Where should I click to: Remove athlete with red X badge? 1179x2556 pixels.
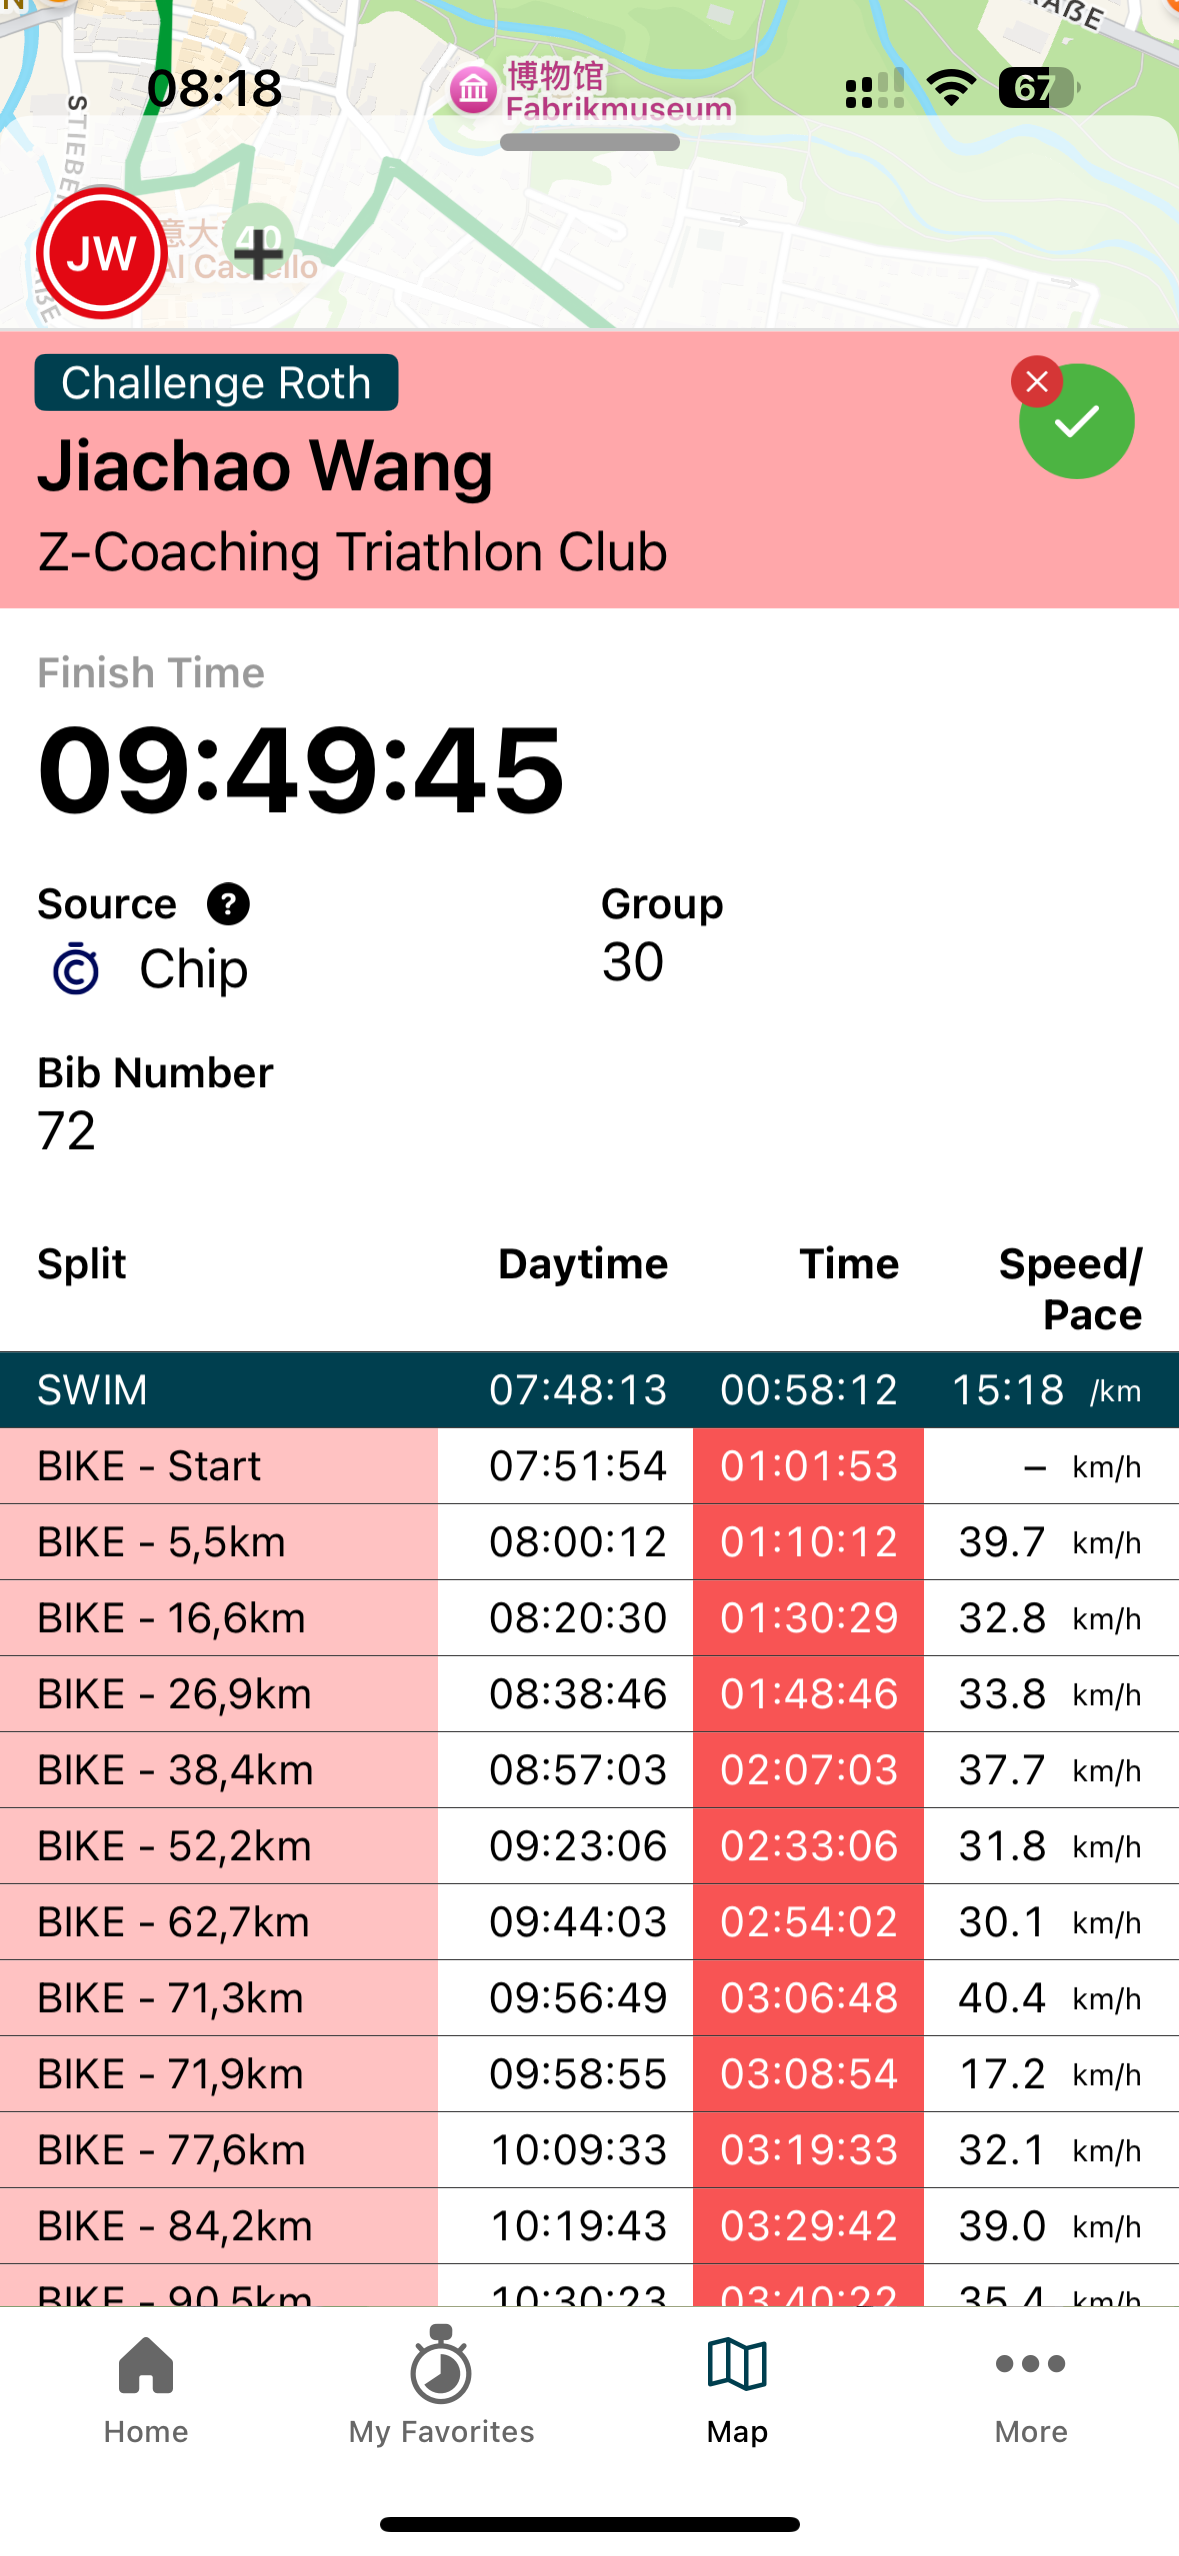(1037, 382)
